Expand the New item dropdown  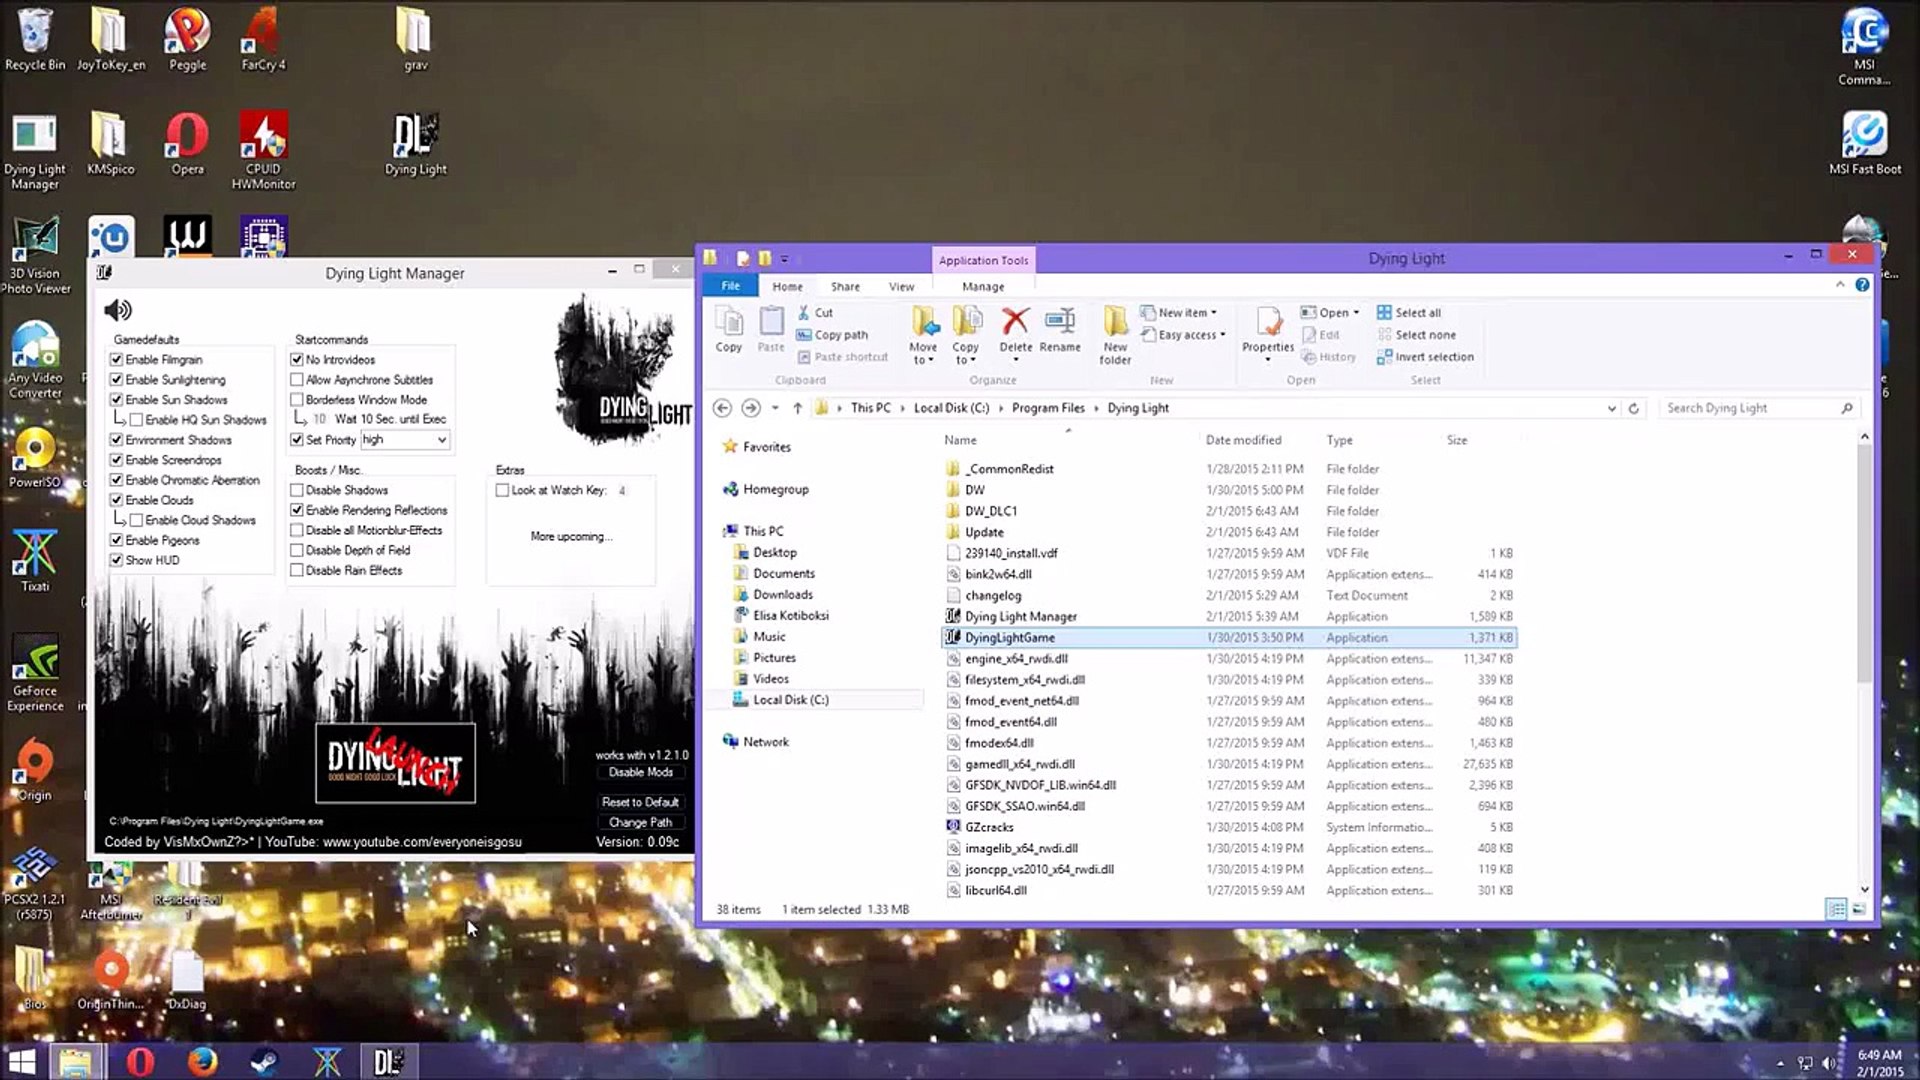point(1187,313)
